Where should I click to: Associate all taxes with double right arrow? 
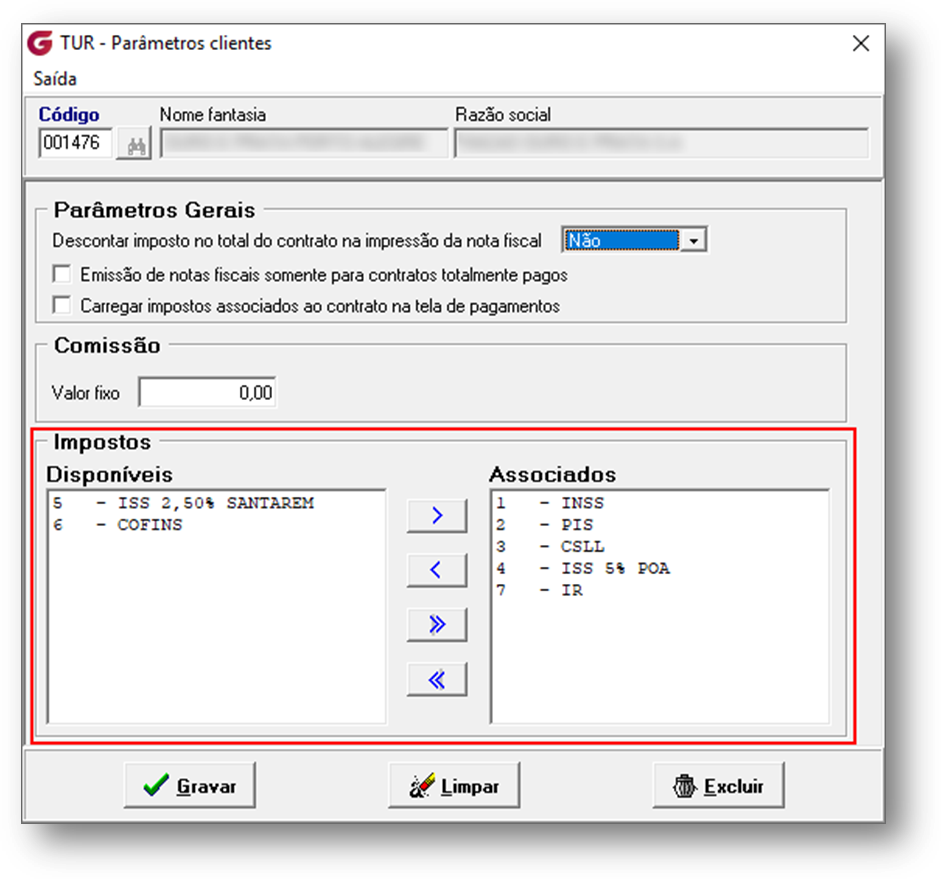[437, 625]
